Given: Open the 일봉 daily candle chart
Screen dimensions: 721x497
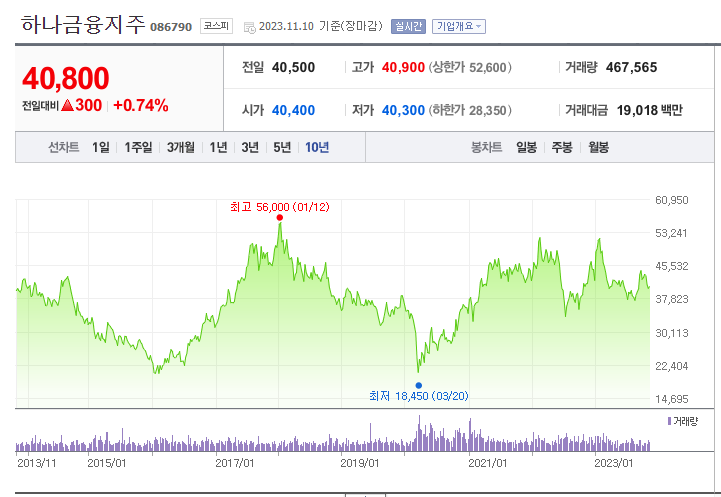Looking at the screenshot, I should tap(526, 148).
